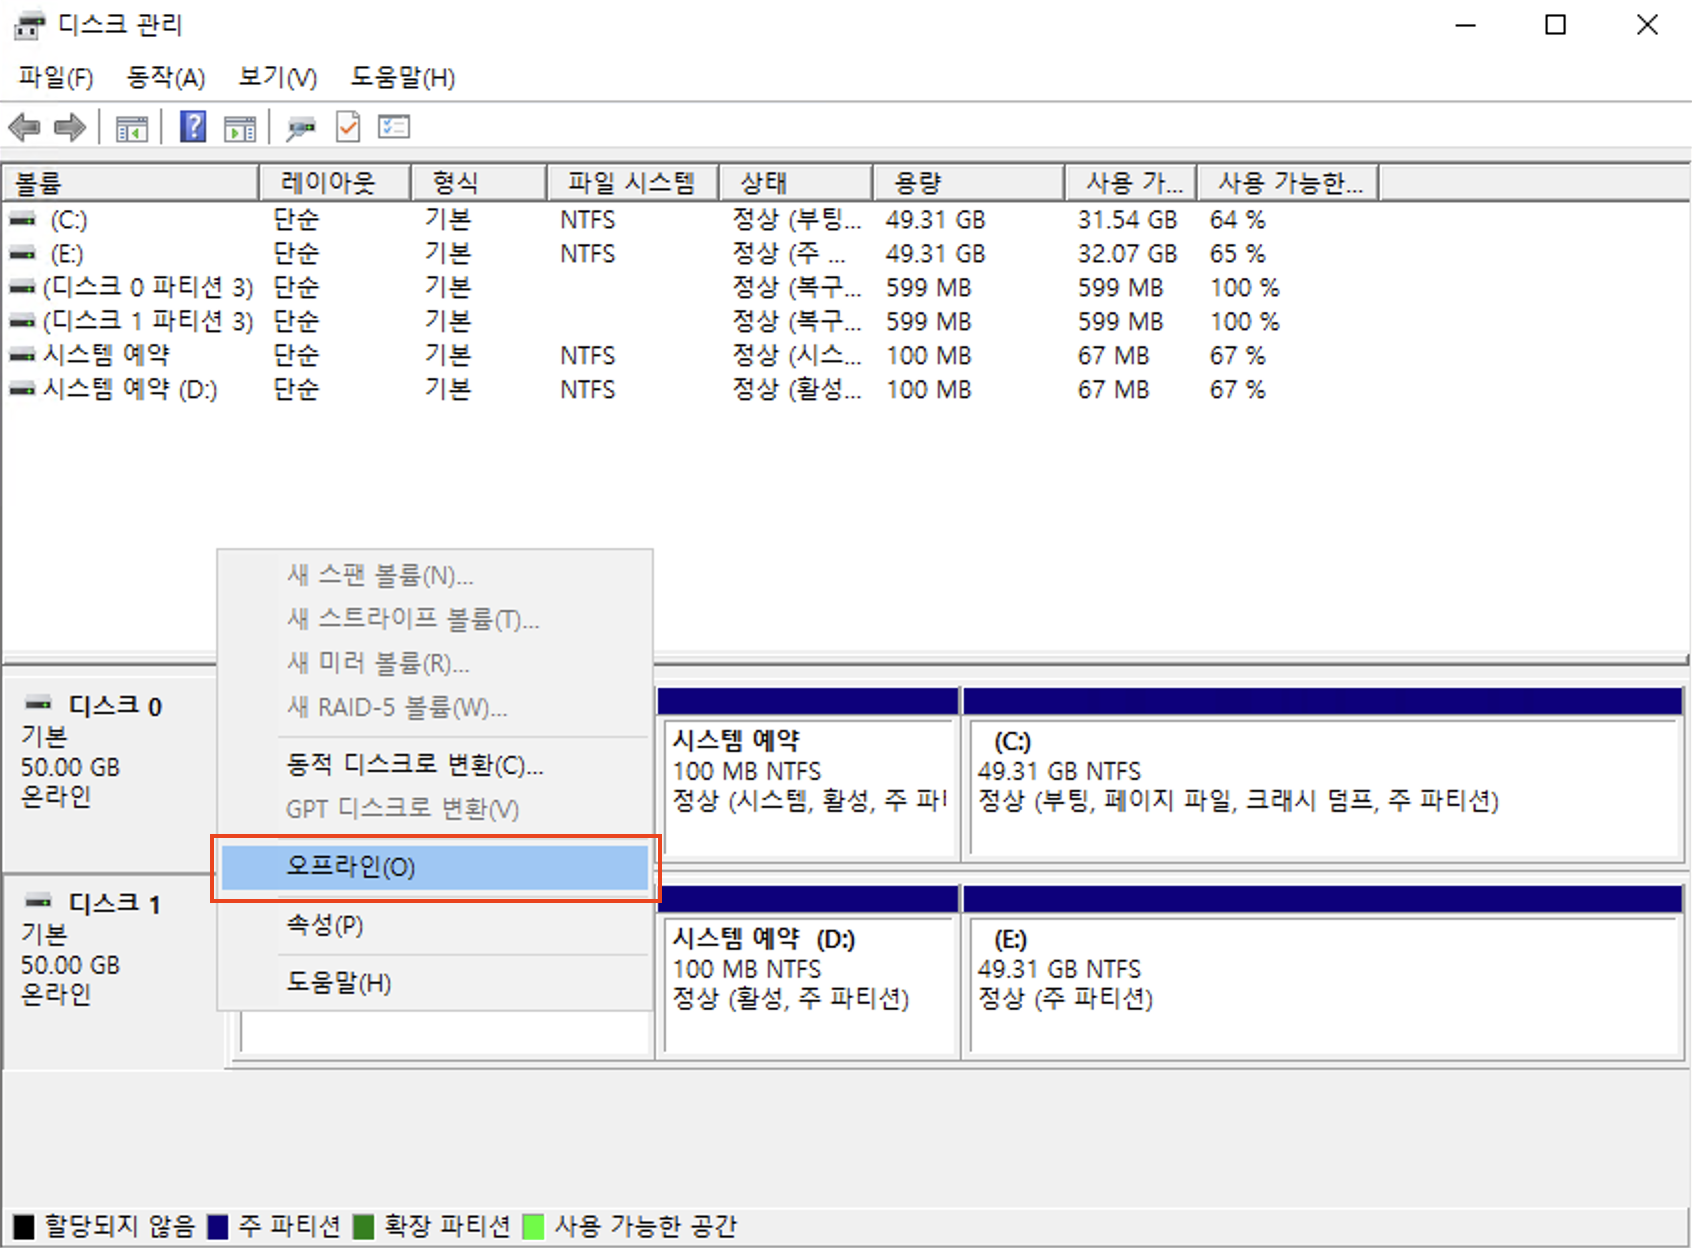Viewport: 1692px width, 1248px height.
Task: Click the 65 % free percentage cell
Action: 1237,253
